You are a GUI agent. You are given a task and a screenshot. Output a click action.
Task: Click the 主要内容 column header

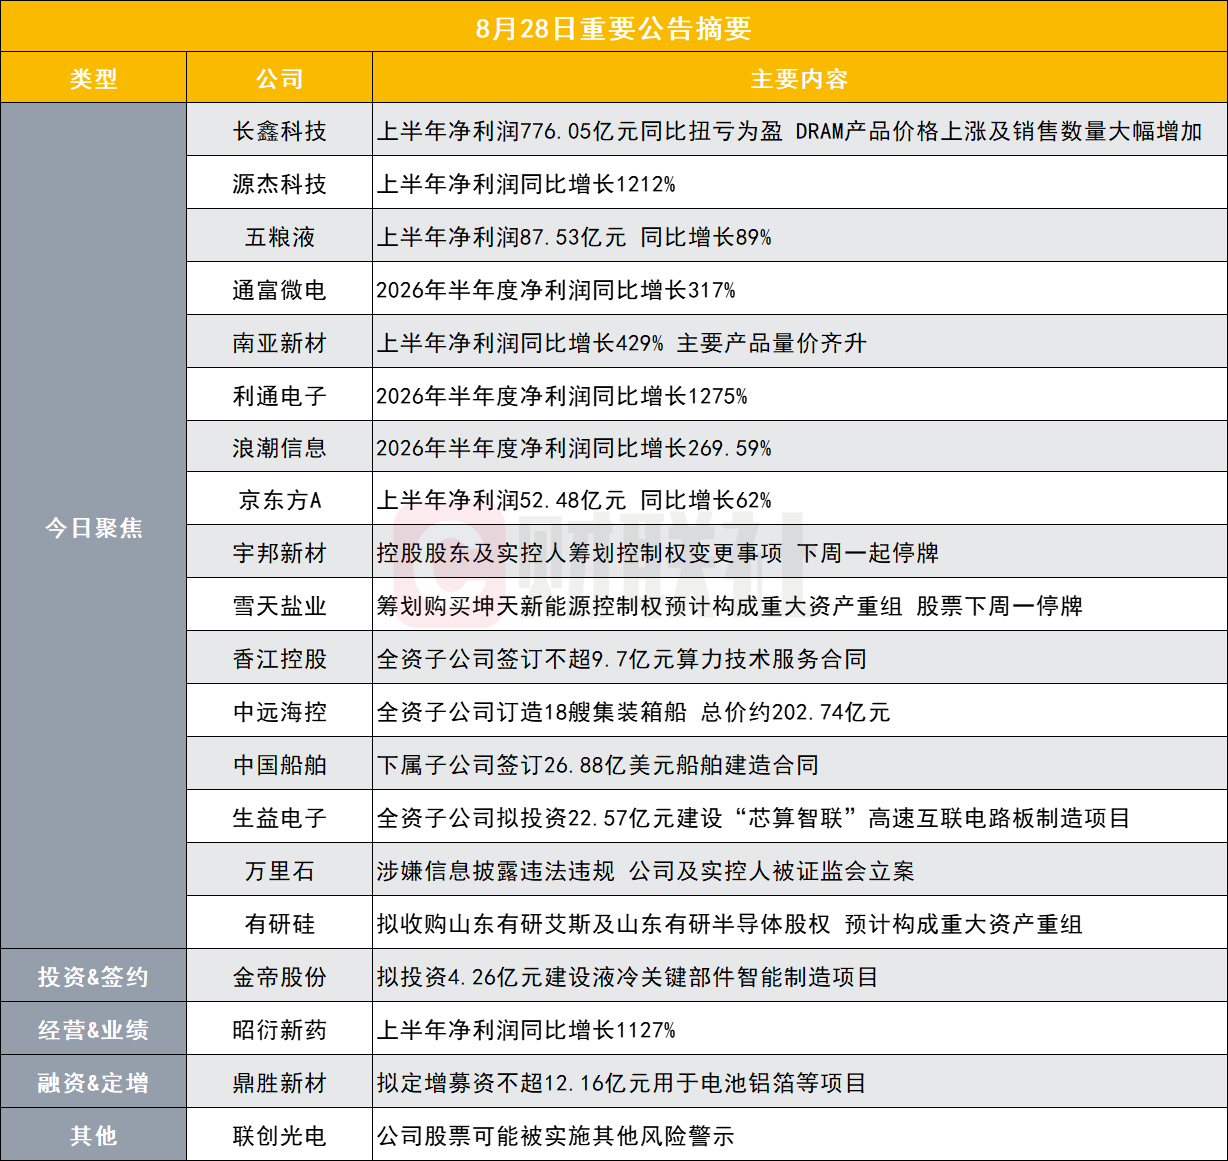click(x=800, y=79)
